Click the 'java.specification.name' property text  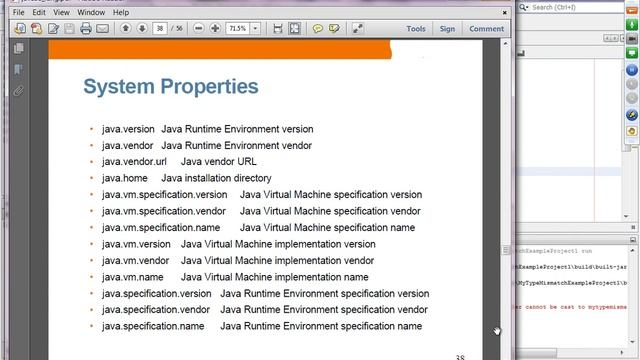(153, 326)
